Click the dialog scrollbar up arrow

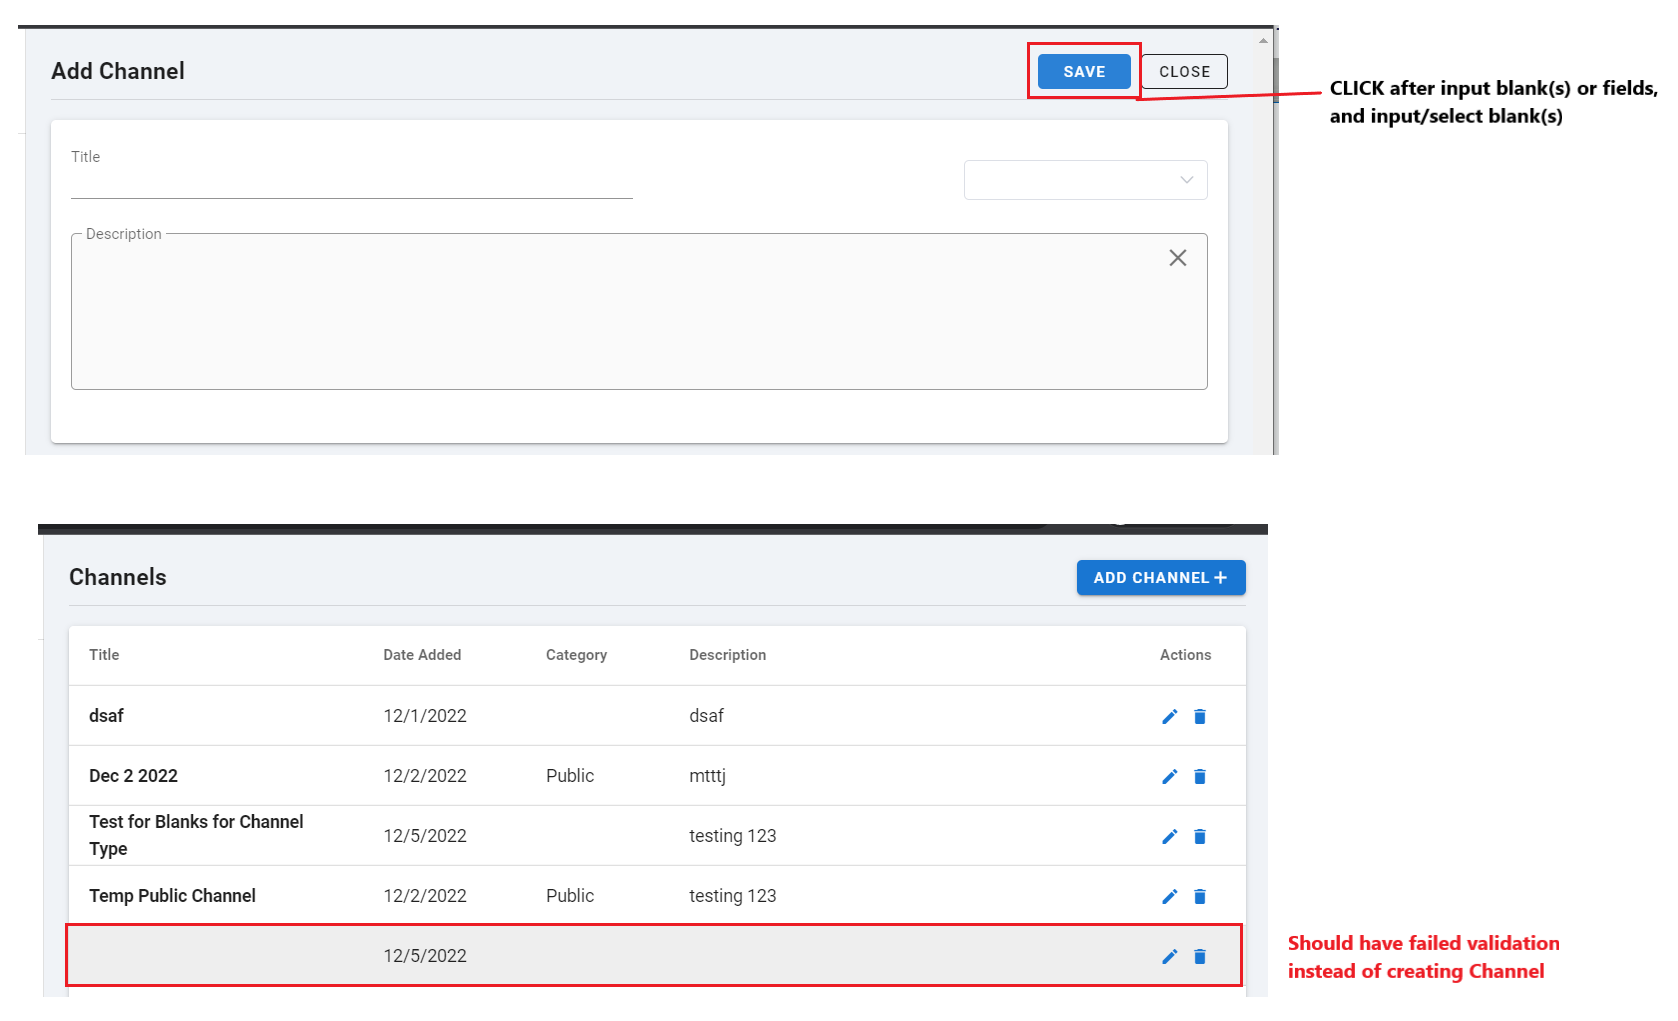point(1263,41)
